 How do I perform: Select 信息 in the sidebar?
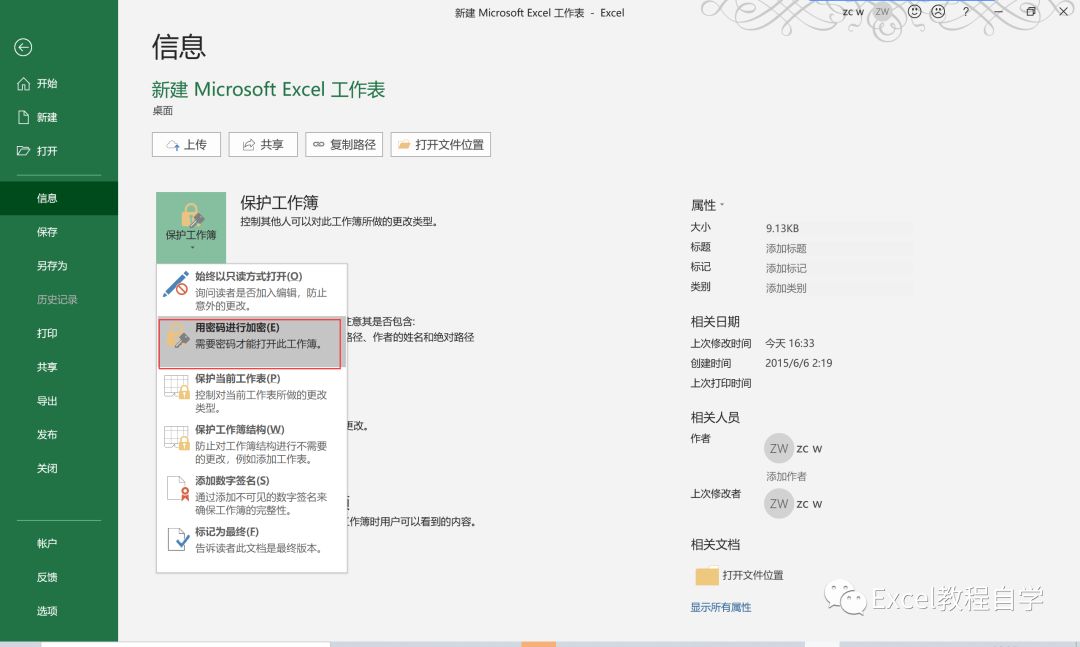tap(59, 198)
